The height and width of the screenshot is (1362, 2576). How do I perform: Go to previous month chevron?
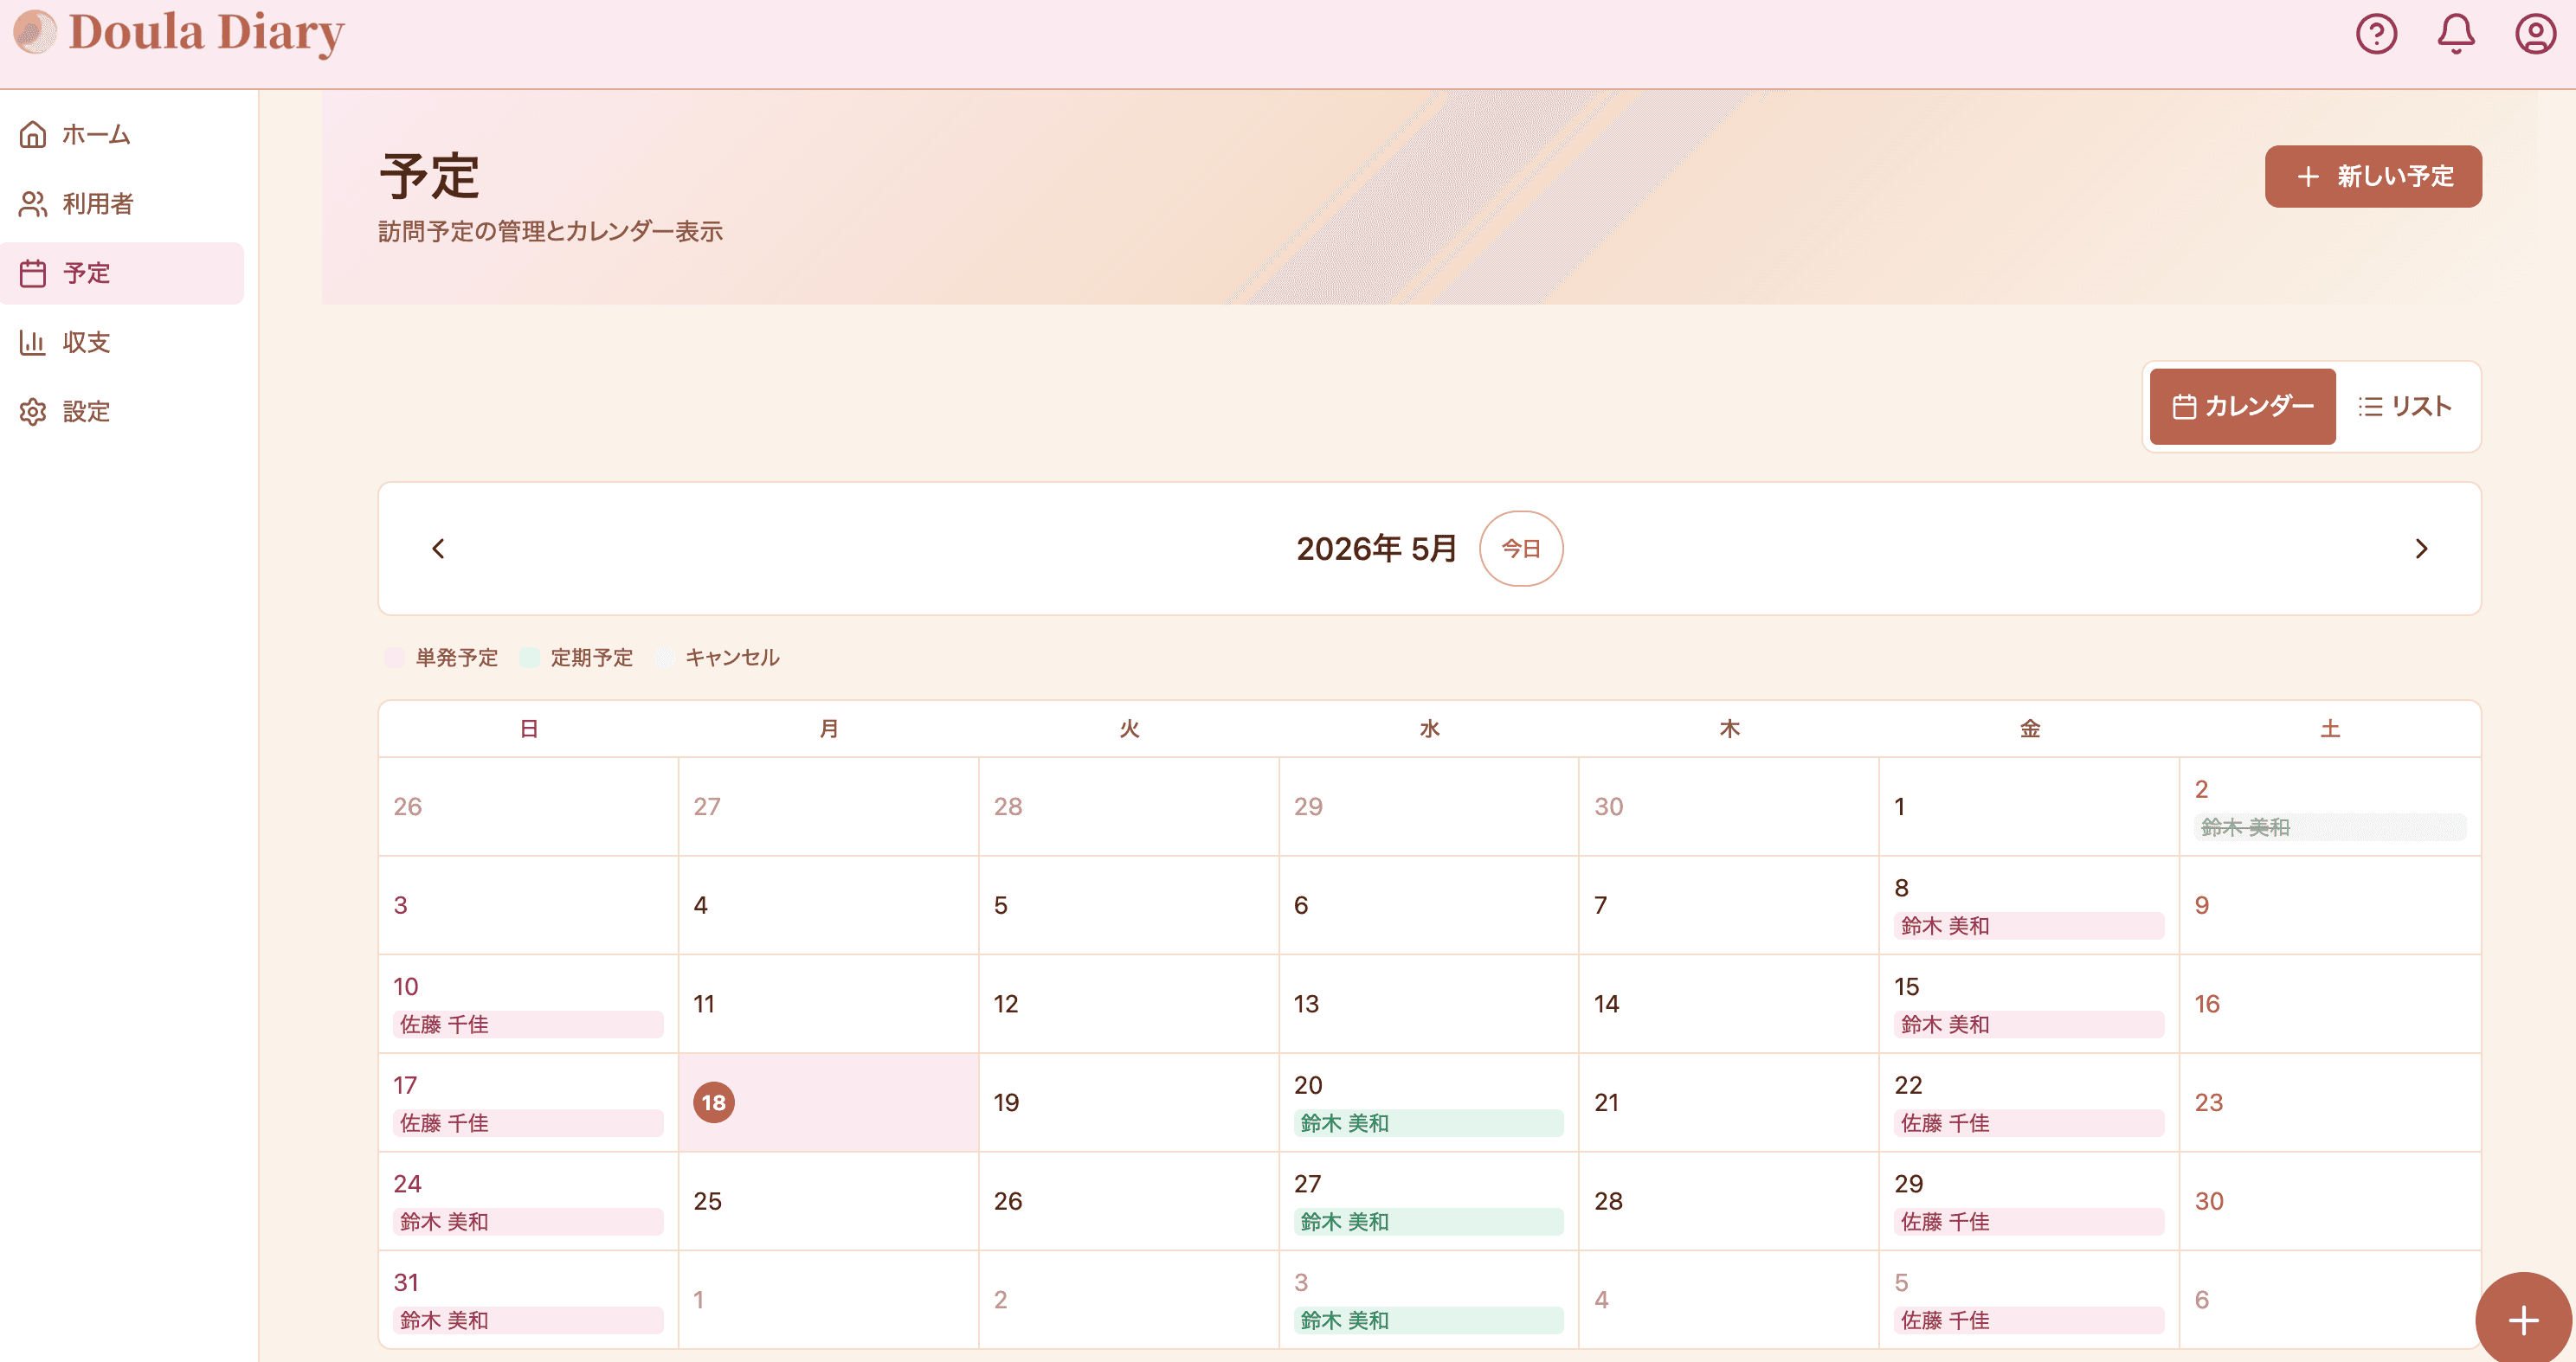tap(438, 548)
